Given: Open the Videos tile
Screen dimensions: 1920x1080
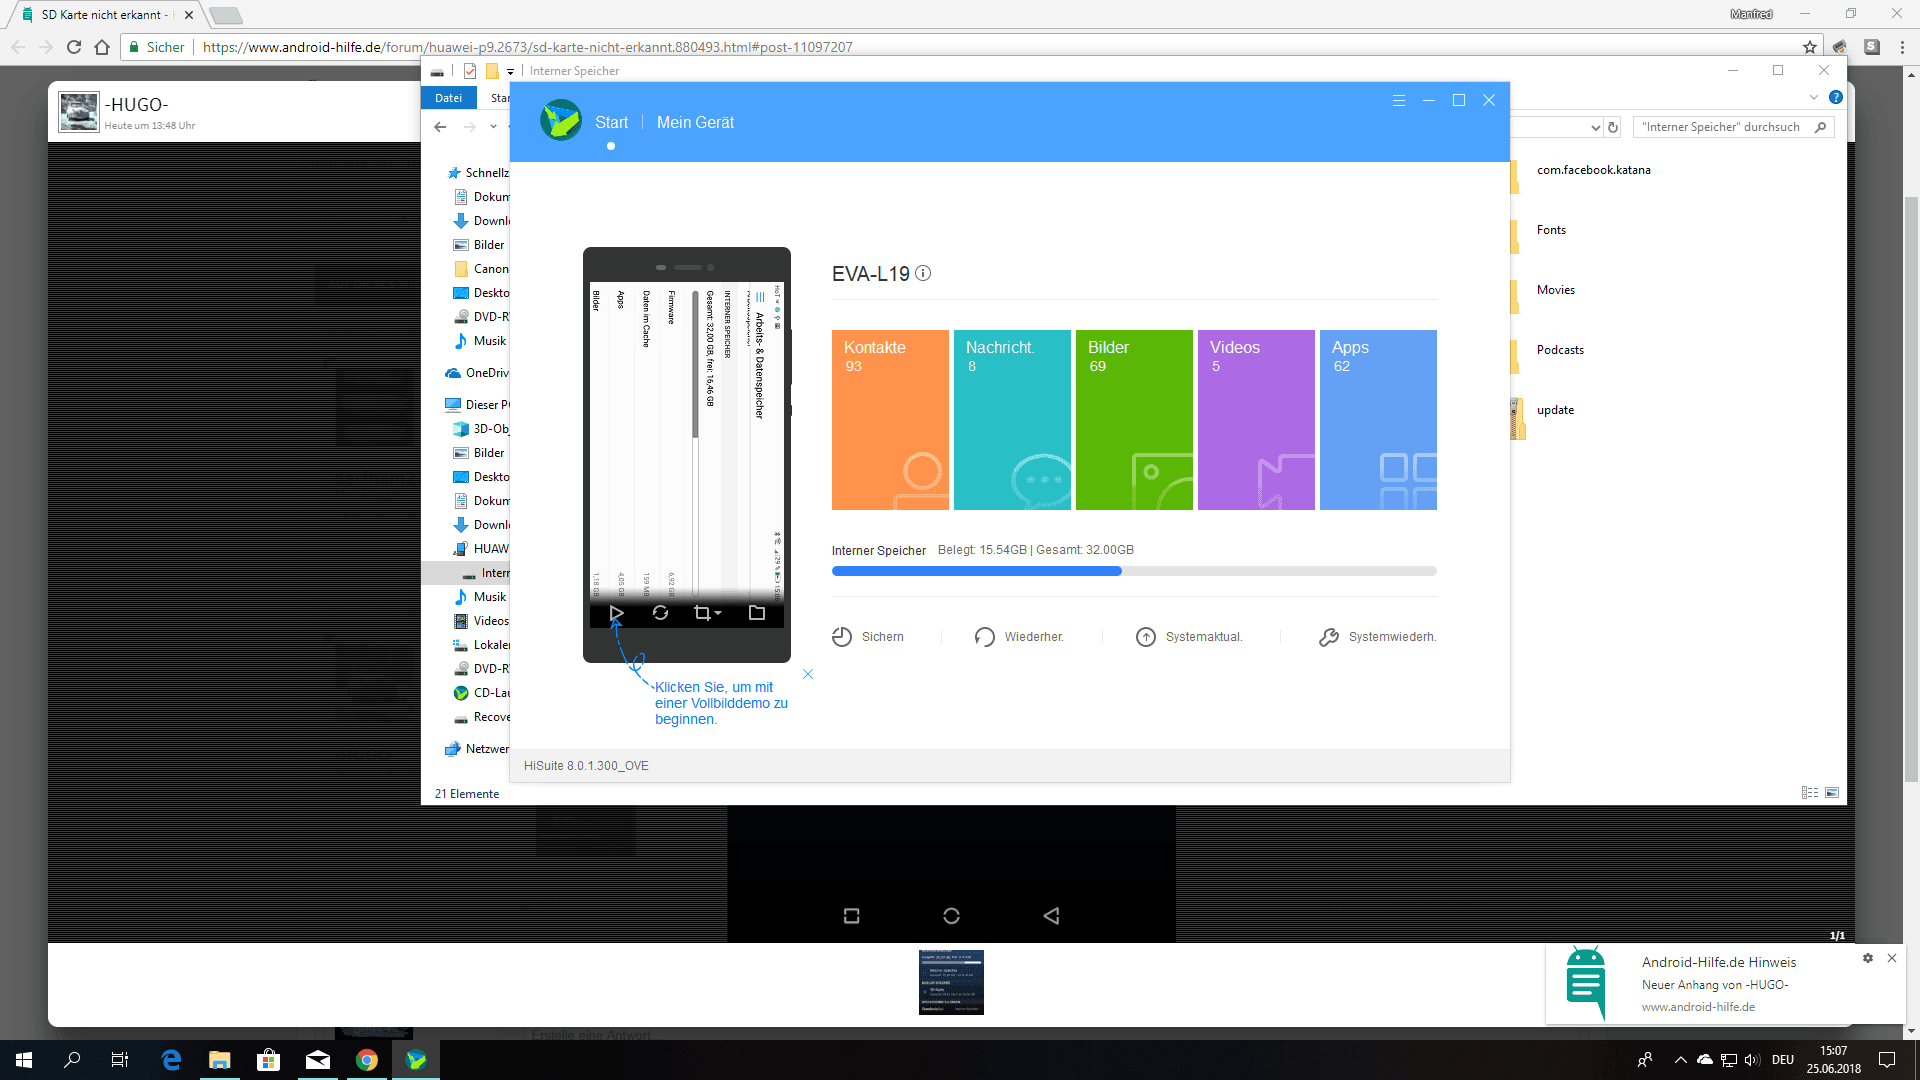Looking at the screenshot, I should 1256,420.
